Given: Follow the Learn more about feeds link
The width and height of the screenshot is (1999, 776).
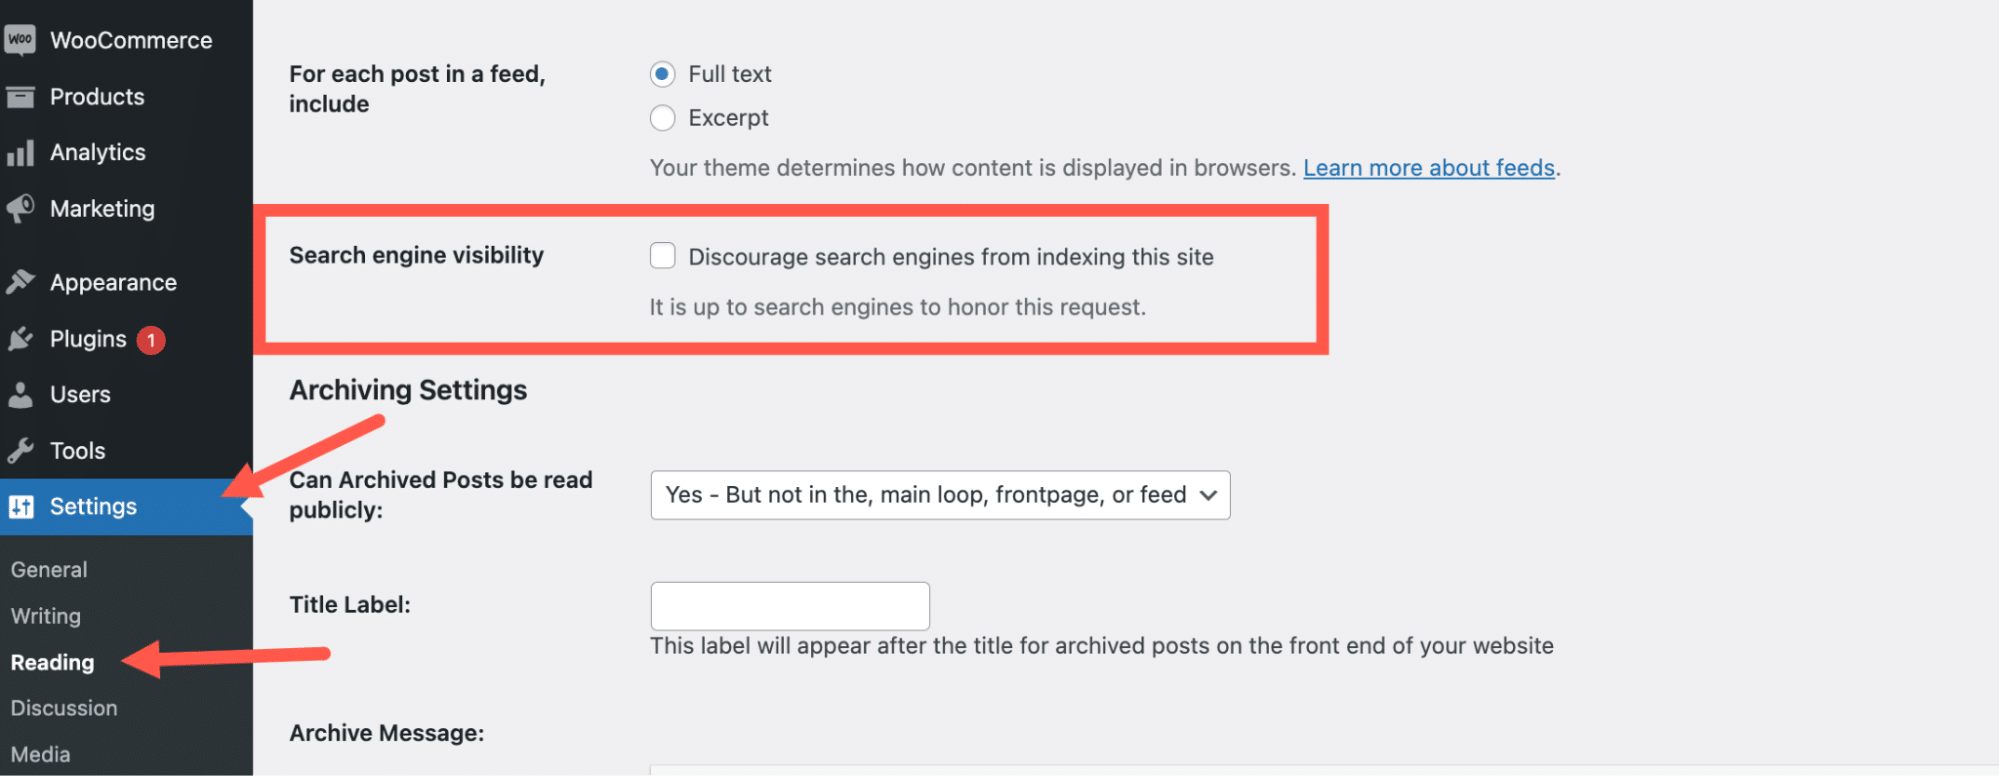Looking at the screenshot, I should point(1429,167).
